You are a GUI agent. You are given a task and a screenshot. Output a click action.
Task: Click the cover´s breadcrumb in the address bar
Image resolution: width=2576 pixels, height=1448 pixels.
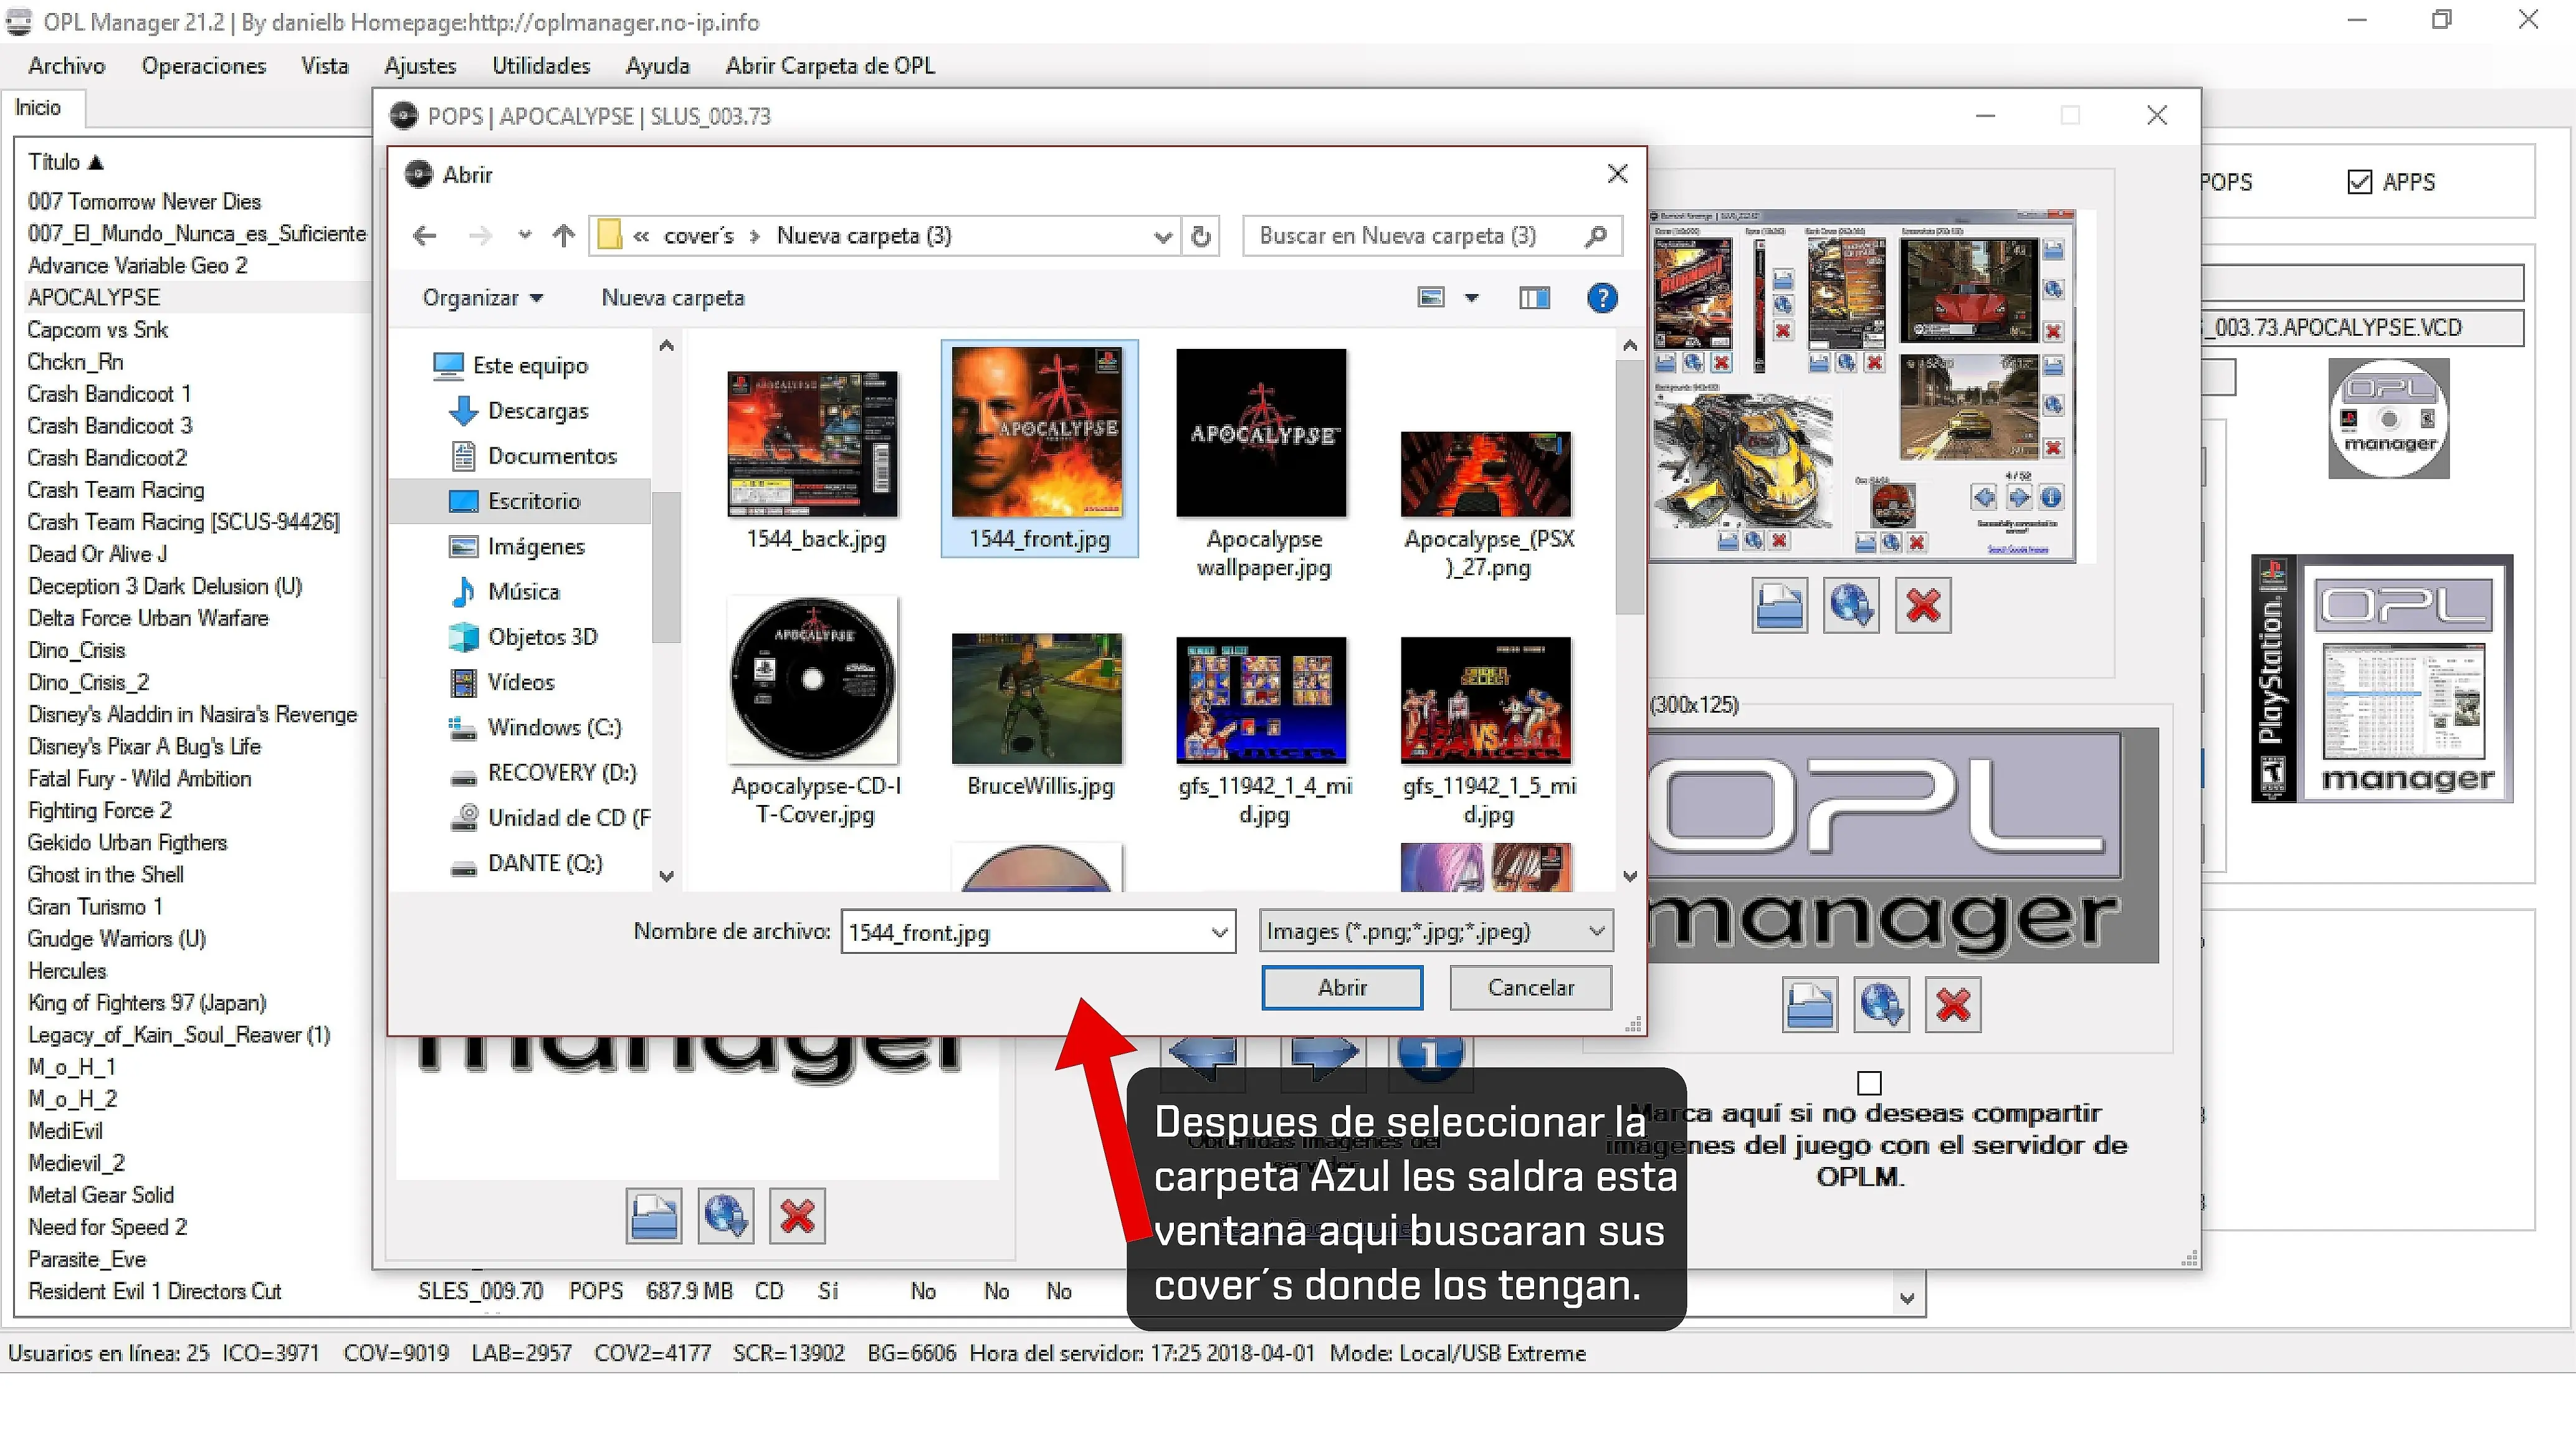point(699,236)
